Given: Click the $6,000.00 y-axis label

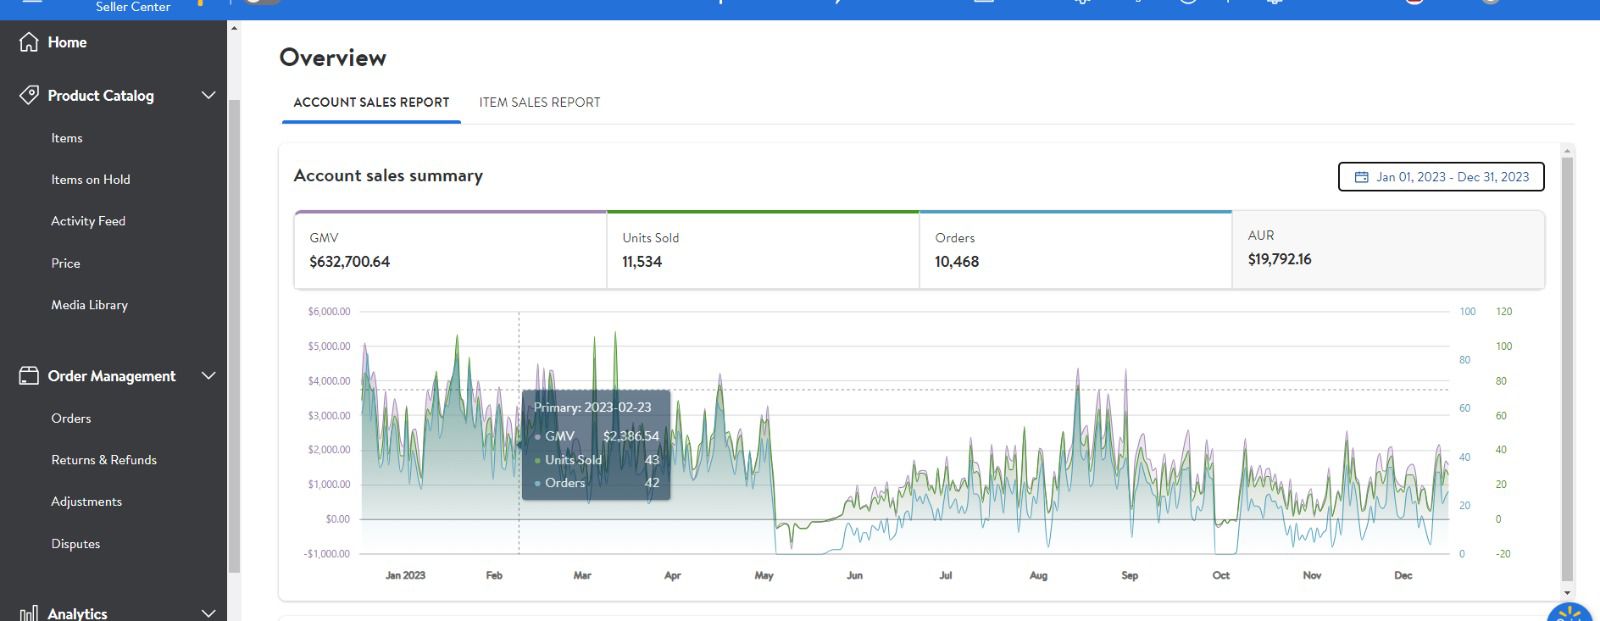Looking at the screenshot, I should (x=329, y=312).
